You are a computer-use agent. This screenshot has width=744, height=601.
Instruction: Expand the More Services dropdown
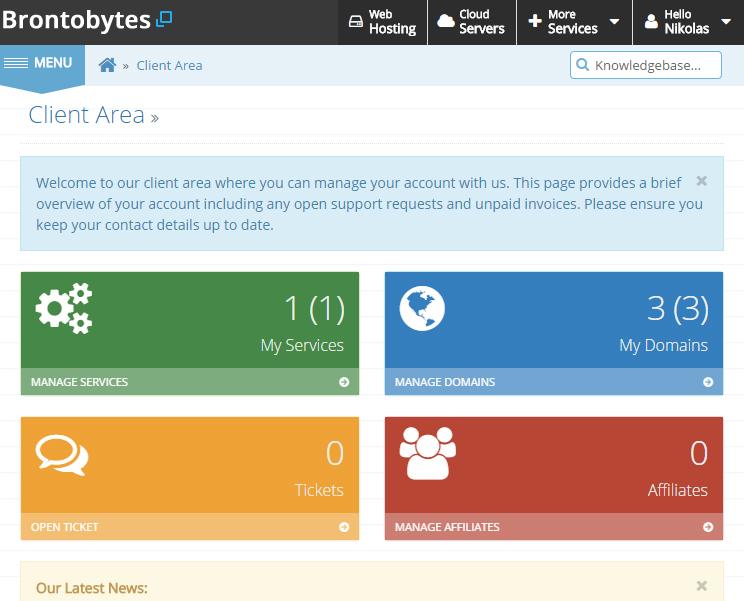click(x=574, y=22)
